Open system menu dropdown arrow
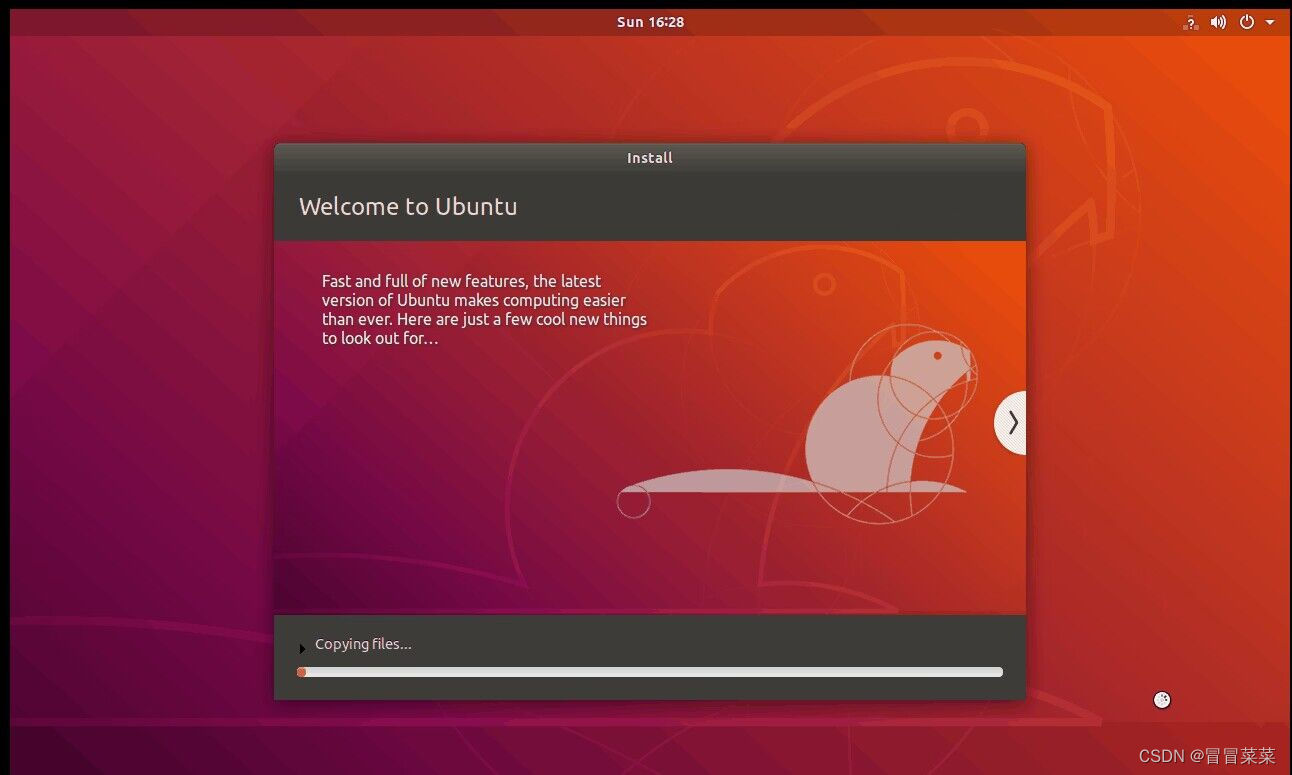Screen dimensions: 1292x775 pyautogui.click(x=1270, y=22)
